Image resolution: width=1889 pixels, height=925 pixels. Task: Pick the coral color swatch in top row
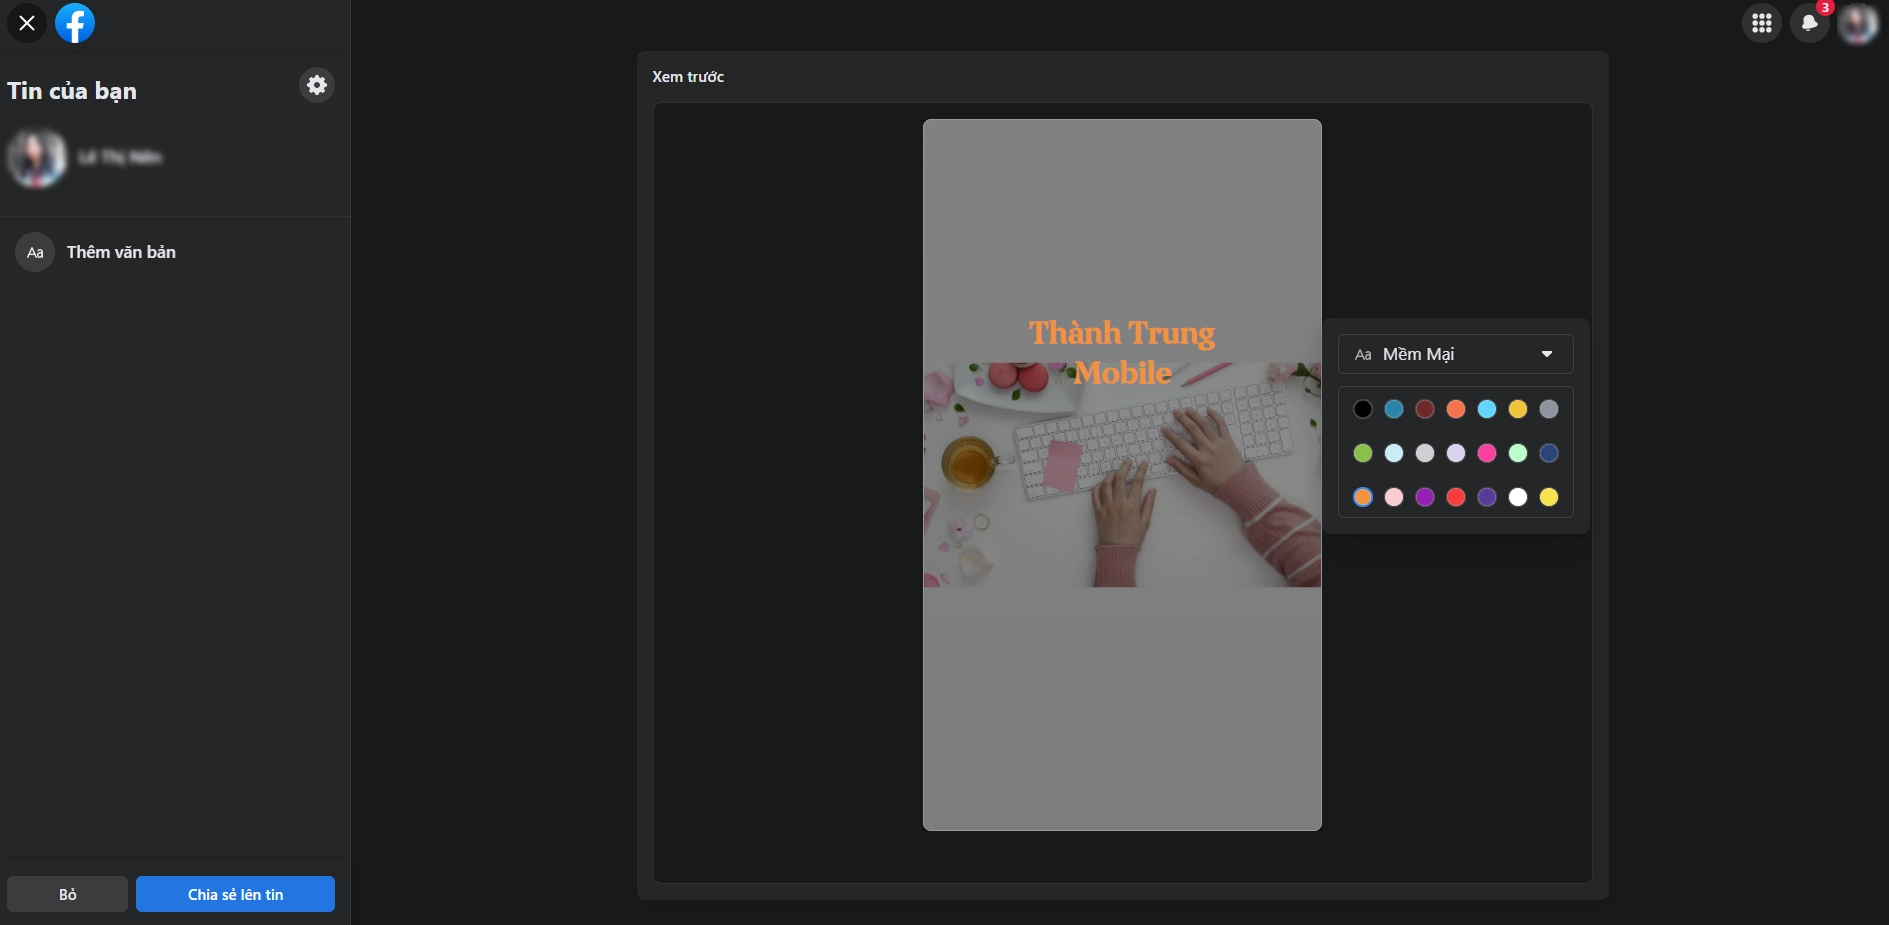1456,409
